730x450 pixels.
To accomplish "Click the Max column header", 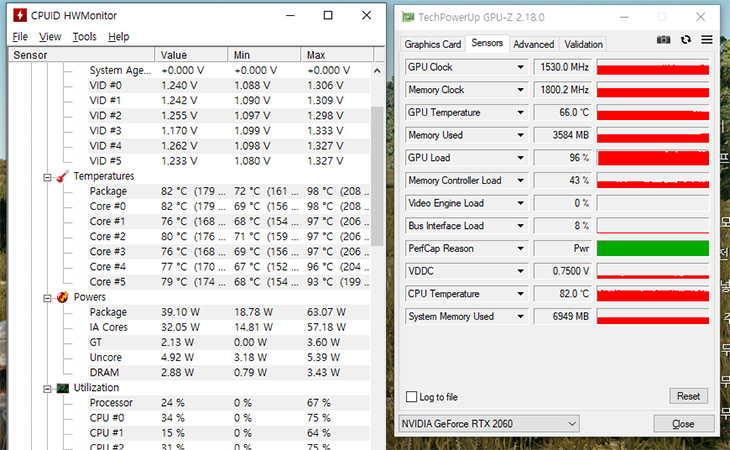I will pos(338,55).
